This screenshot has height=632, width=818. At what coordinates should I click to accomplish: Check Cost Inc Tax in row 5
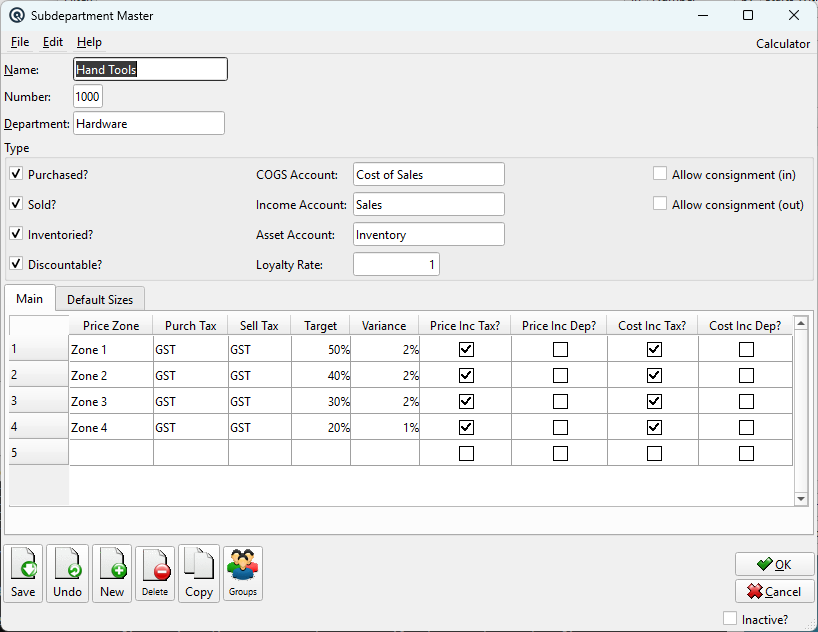654,454
